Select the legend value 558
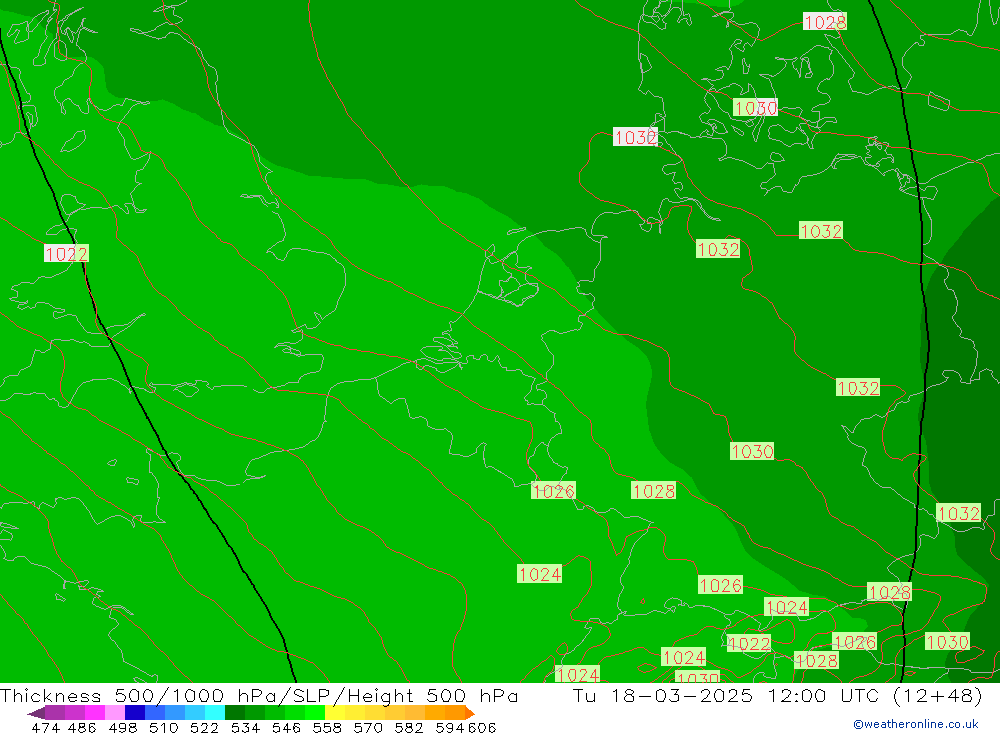Viewport: 1000px width, 733px height. [327, 727]
